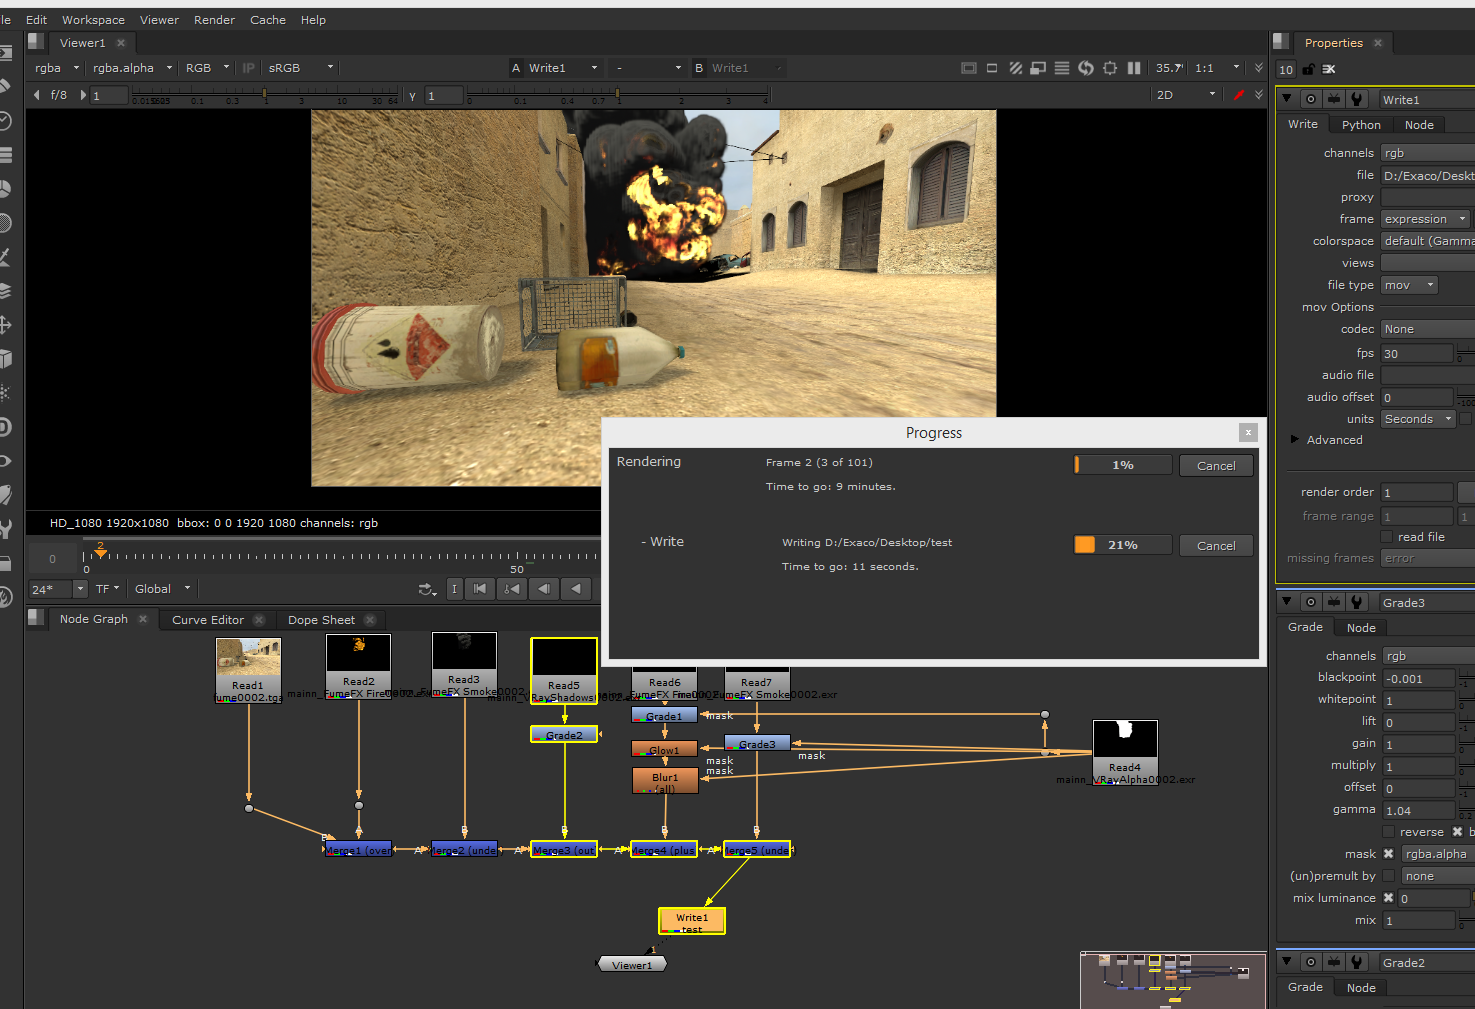1475x1009 pixels.
Task: Switch to the Dope Sheet tab
Action: point(321,620)
